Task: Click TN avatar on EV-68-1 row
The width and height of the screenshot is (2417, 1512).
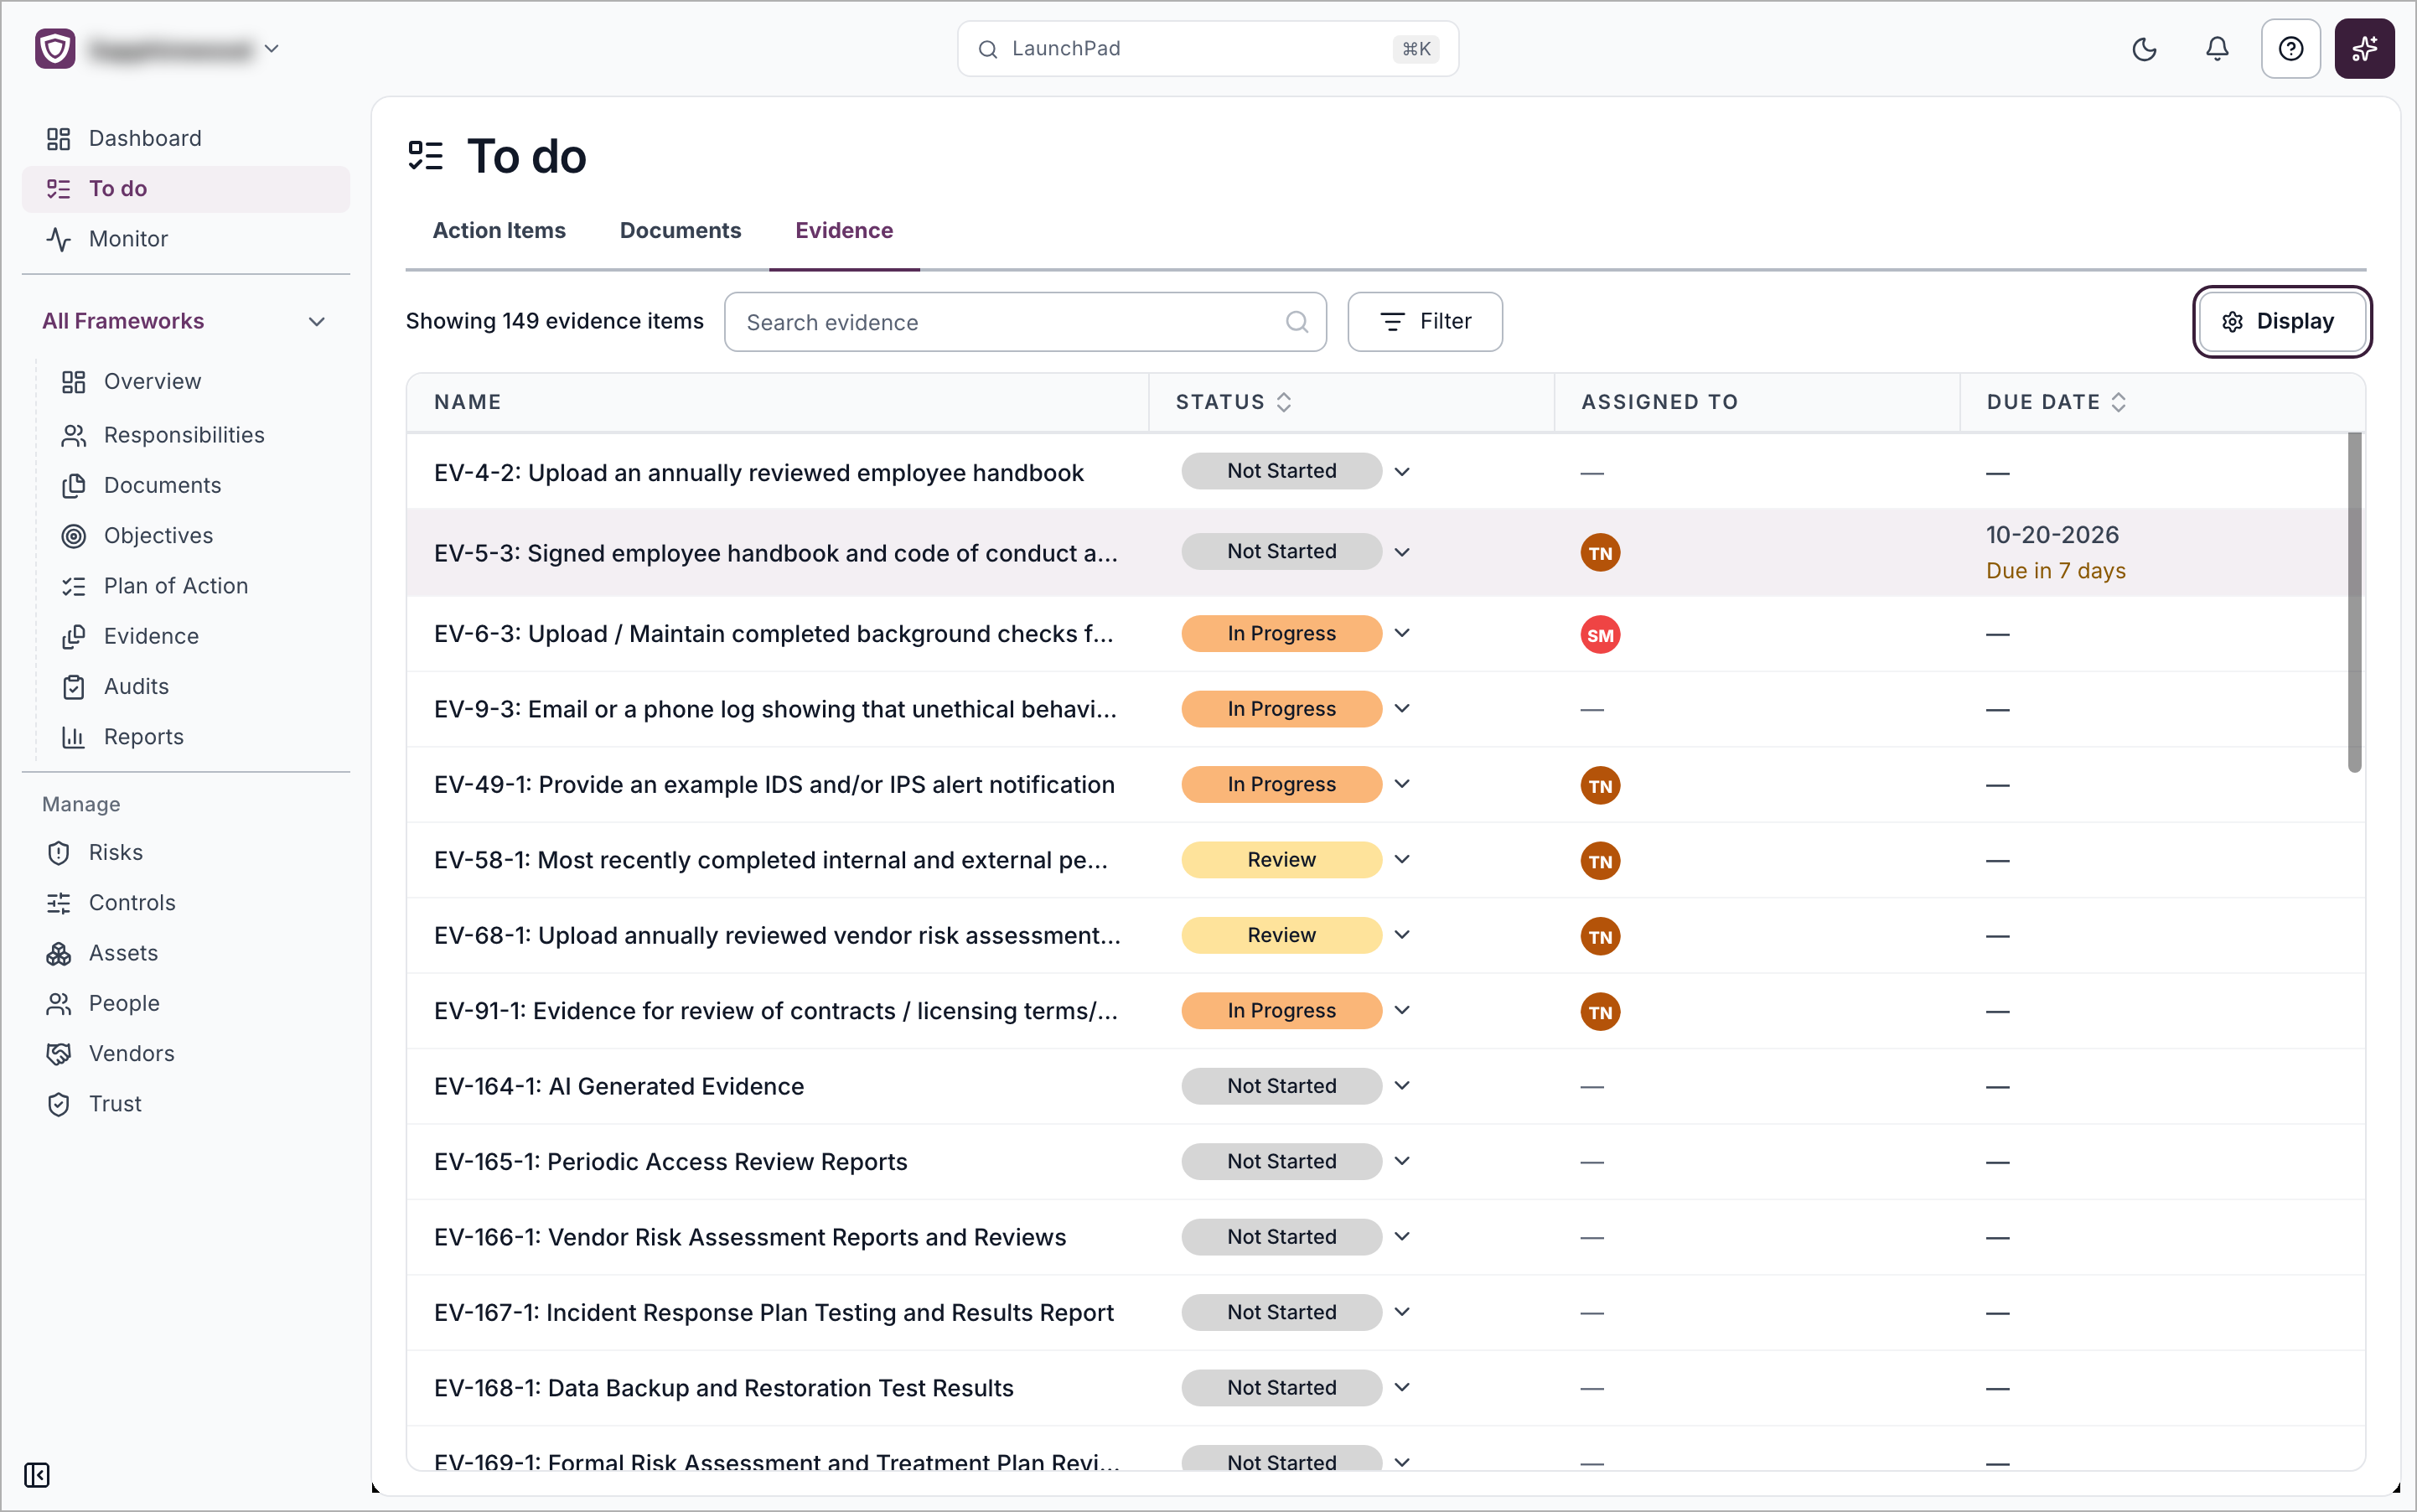Action: (x=1600, y=936)
